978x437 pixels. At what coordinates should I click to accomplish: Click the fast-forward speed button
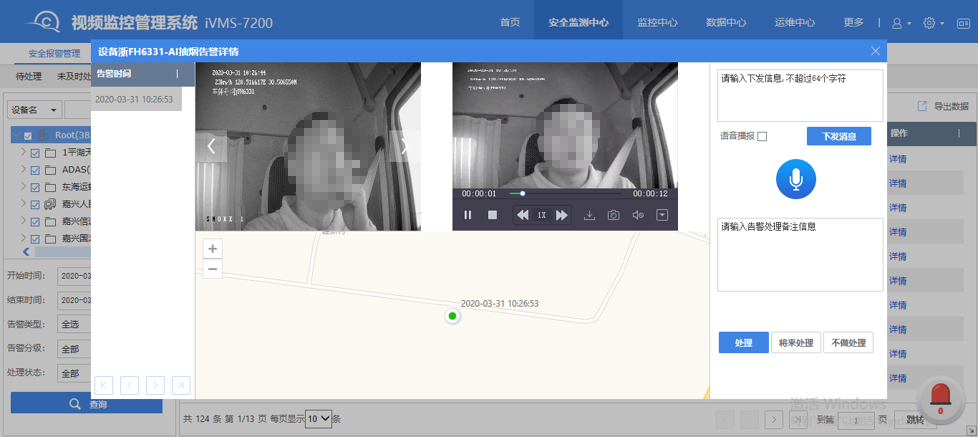click(561, 215)
